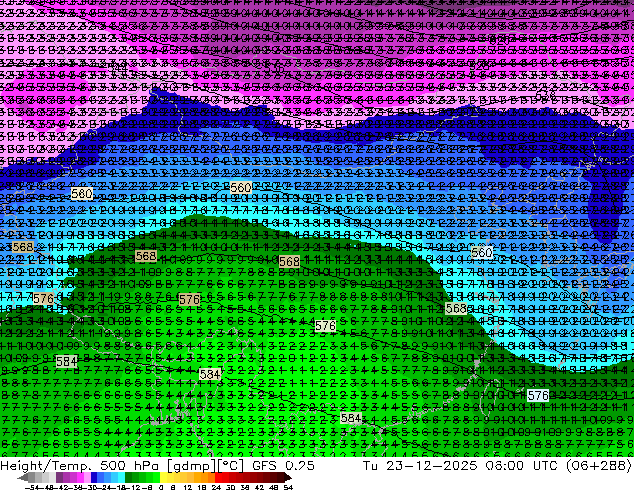Click the '23-12-2025' date text
The image size is (634, 490).
point(431,466)
